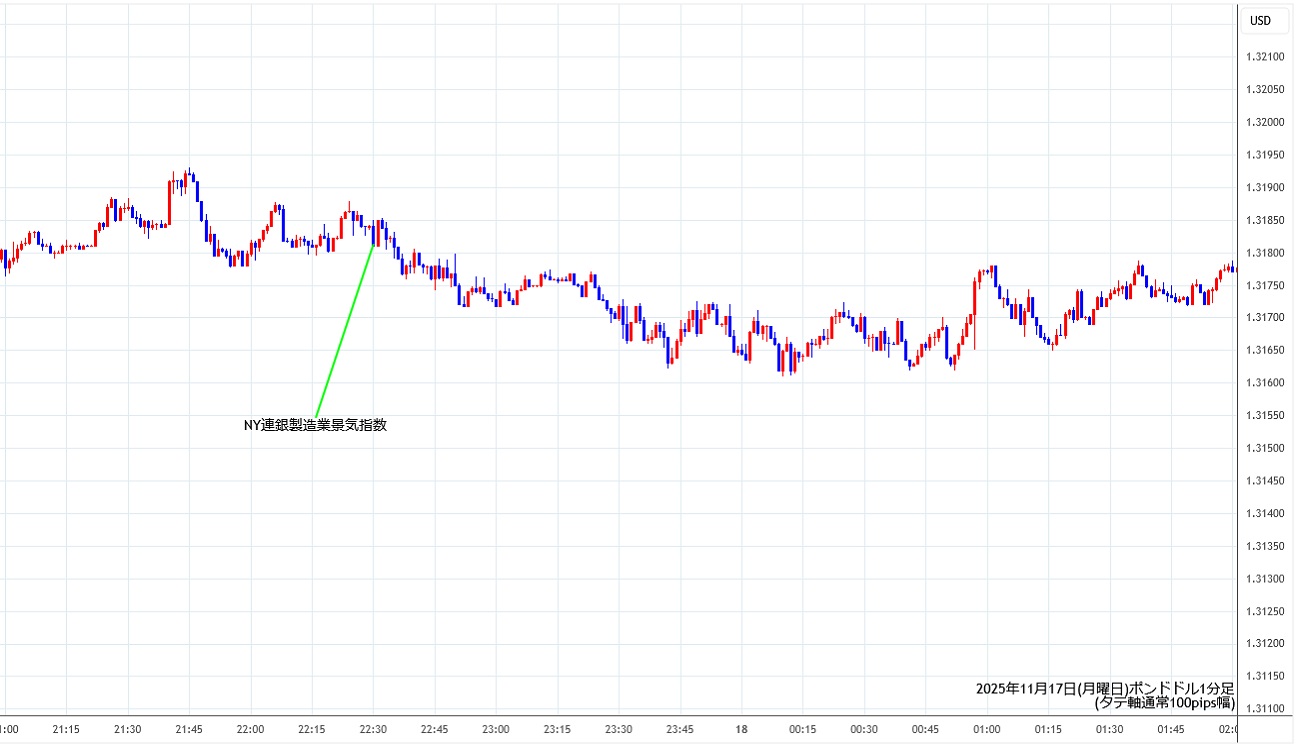Click the 1.31800 price axis label
1300x745 pixels.
pyautogui.click(x=1266, y=253)
